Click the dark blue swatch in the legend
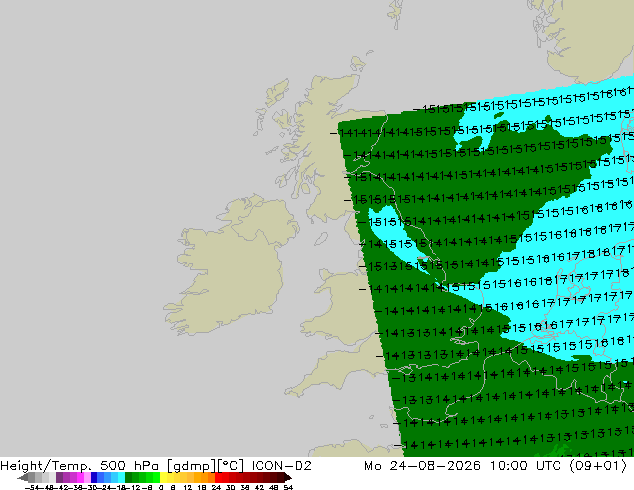Image resolution: width=634 pixels, height=490 pixels. click(x=94, y=477)
